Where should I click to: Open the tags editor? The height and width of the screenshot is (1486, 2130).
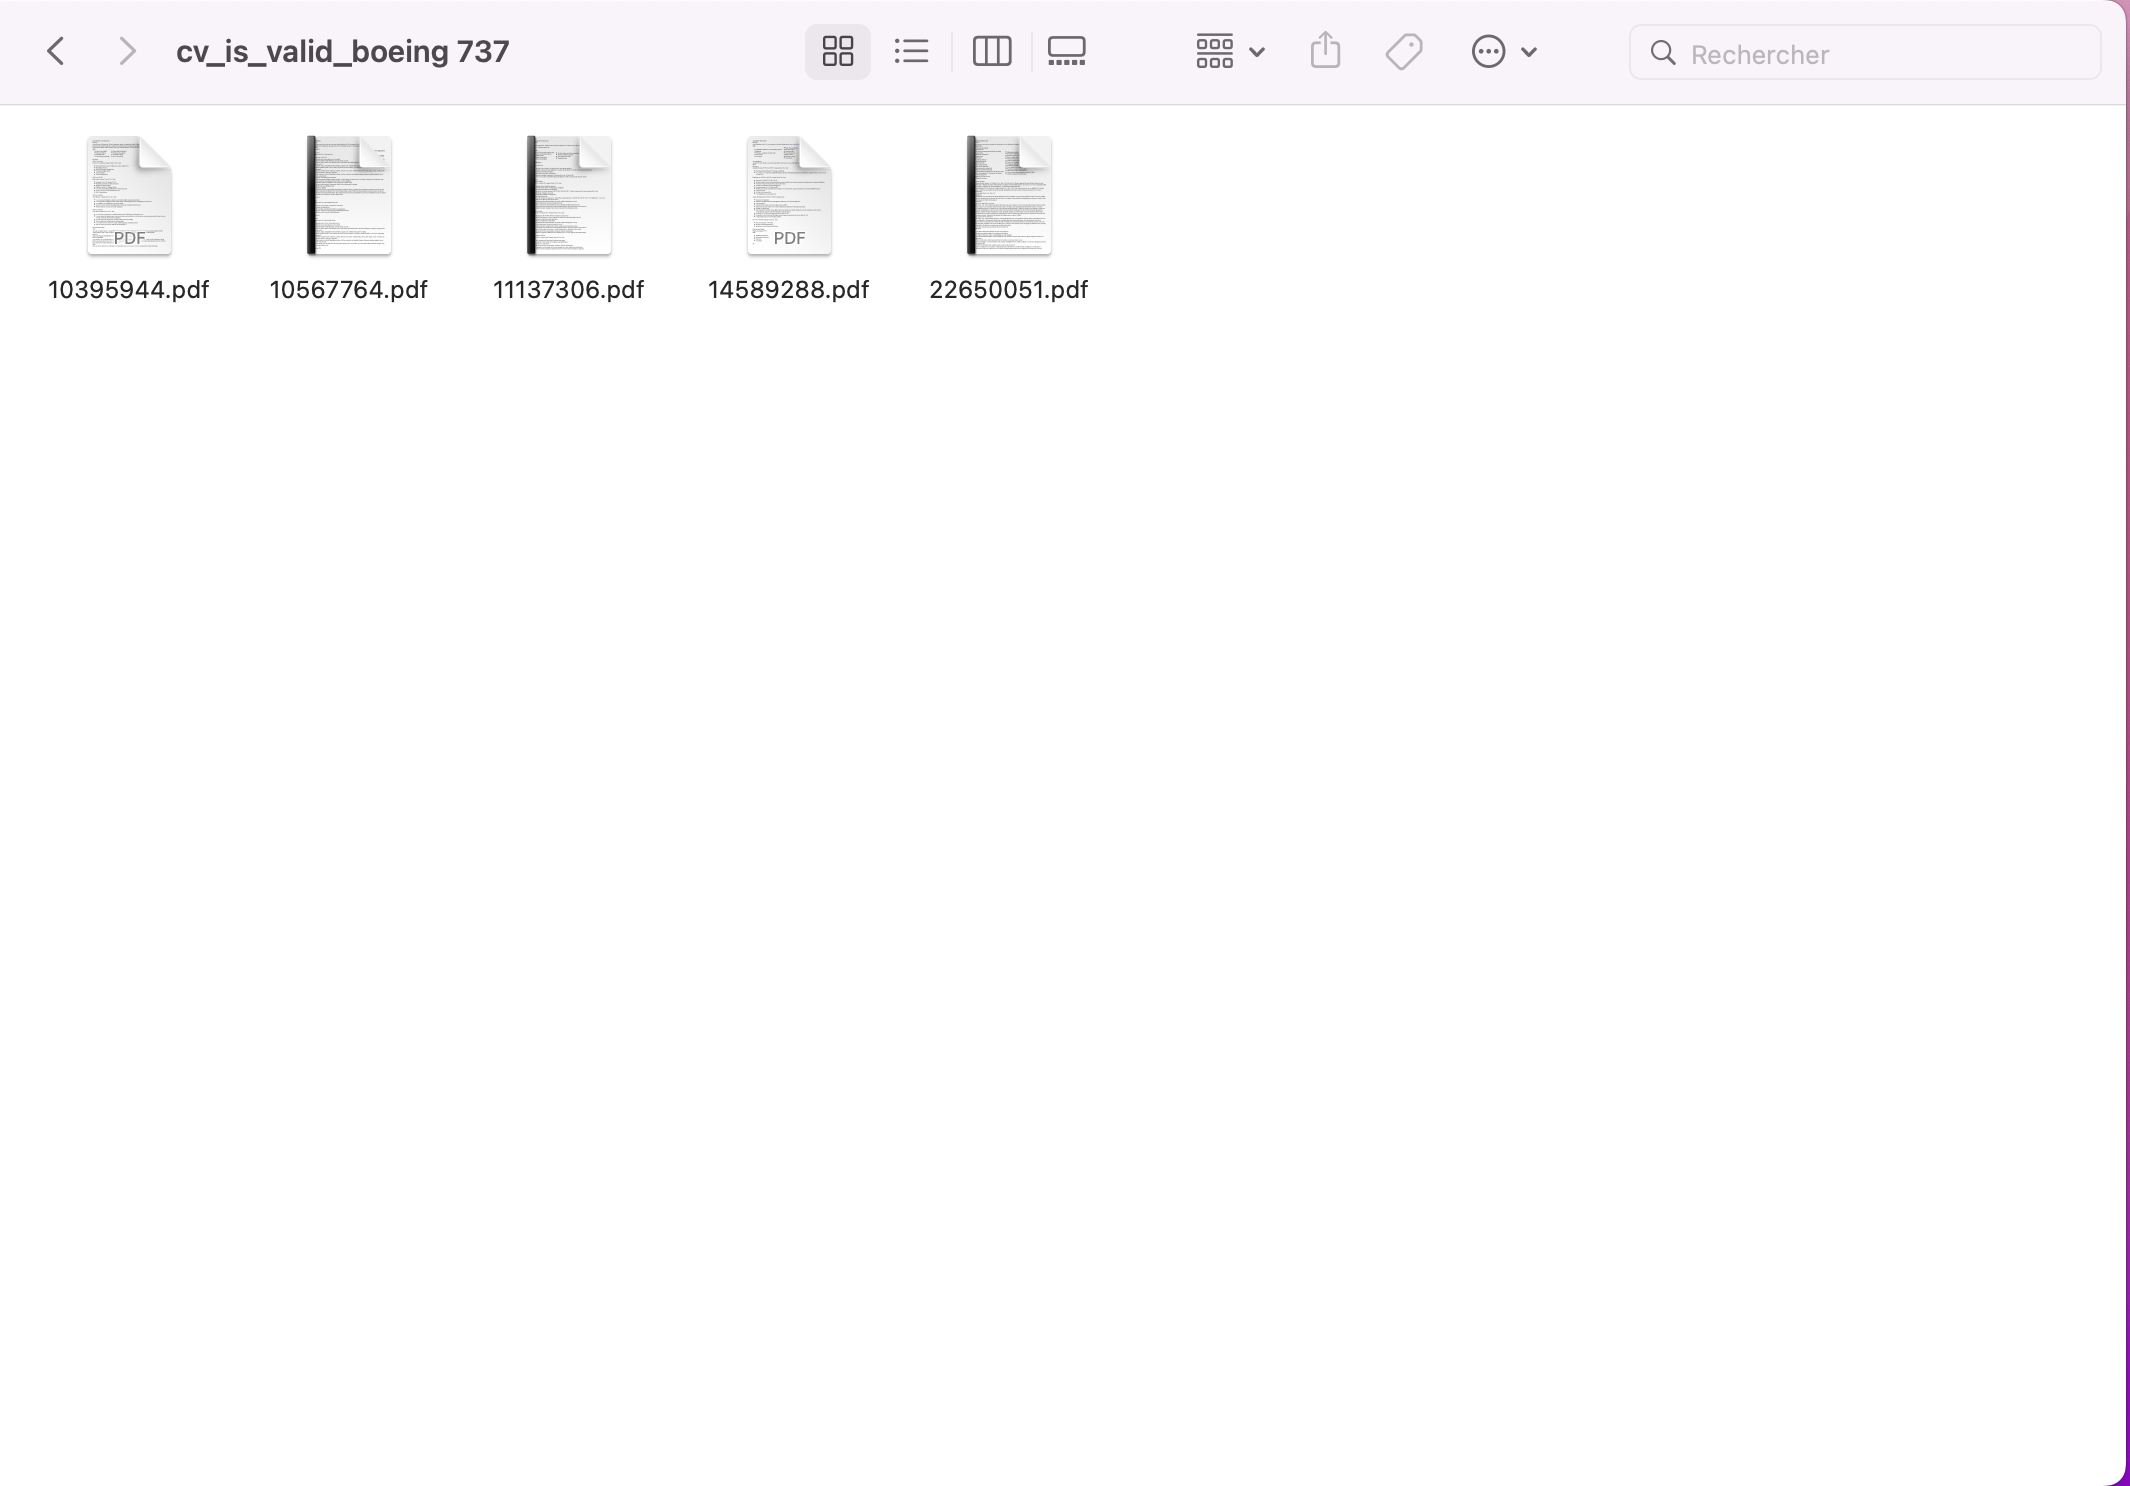(x=1402, y=51)
